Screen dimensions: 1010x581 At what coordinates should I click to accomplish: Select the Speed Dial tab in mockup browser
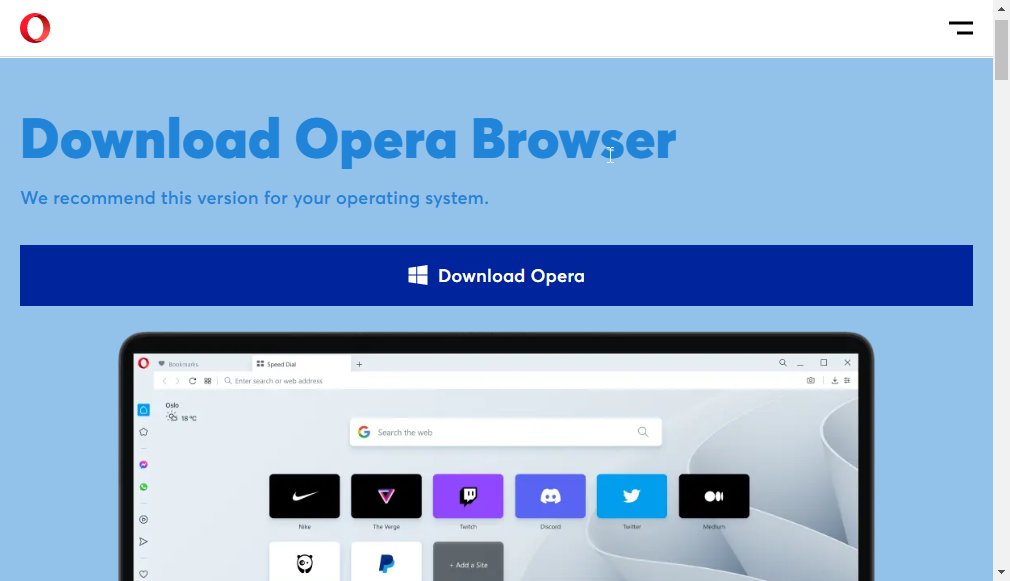(301, 364)
